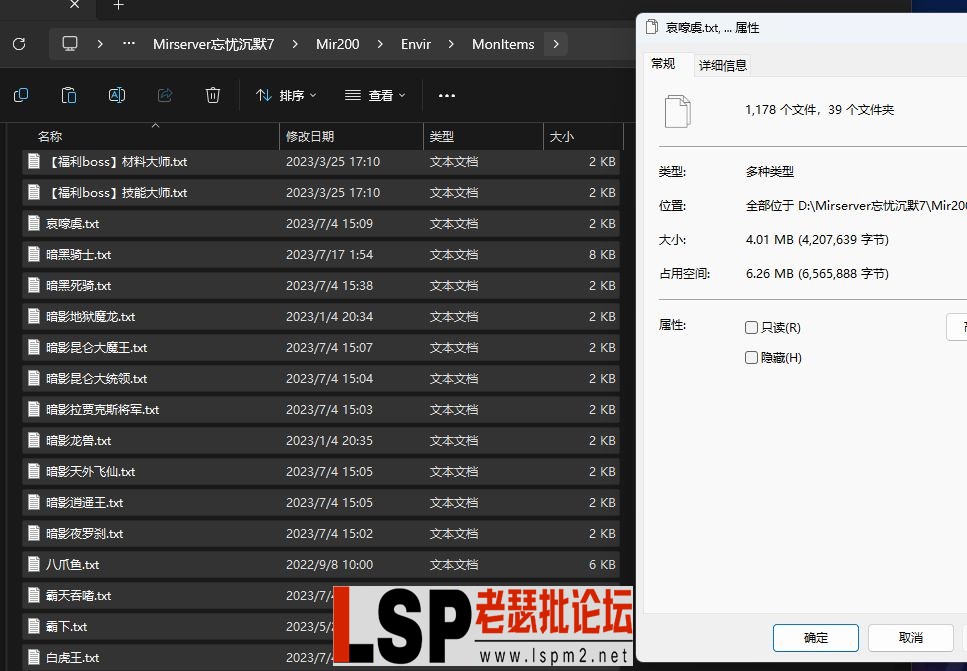Open the See more toolbar menu
Image resolution: width=967 pixels, height=671 pixels.
446,96
